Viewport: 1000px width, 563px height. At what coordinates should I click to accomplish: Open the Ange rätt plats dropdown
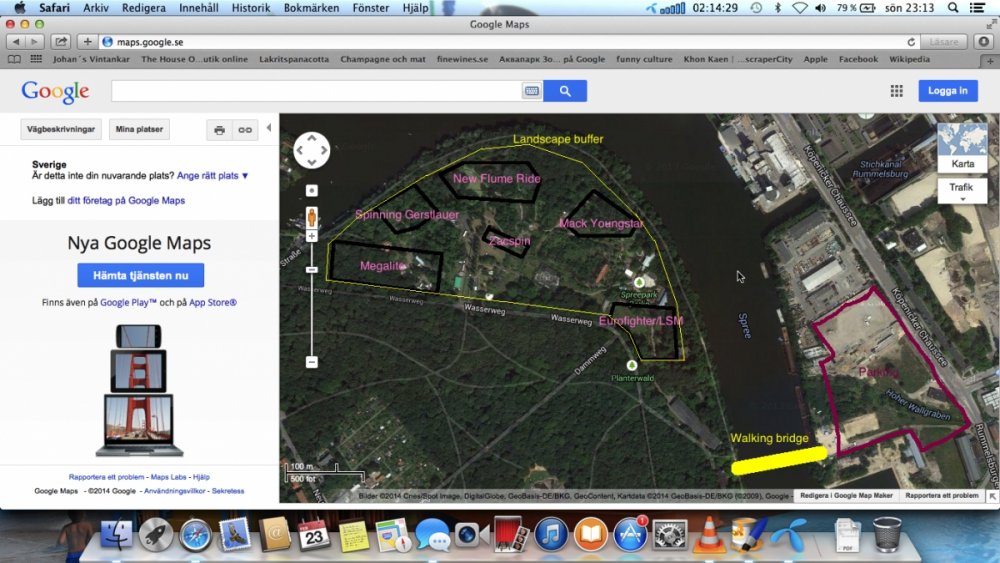click(x=212, y=175)
